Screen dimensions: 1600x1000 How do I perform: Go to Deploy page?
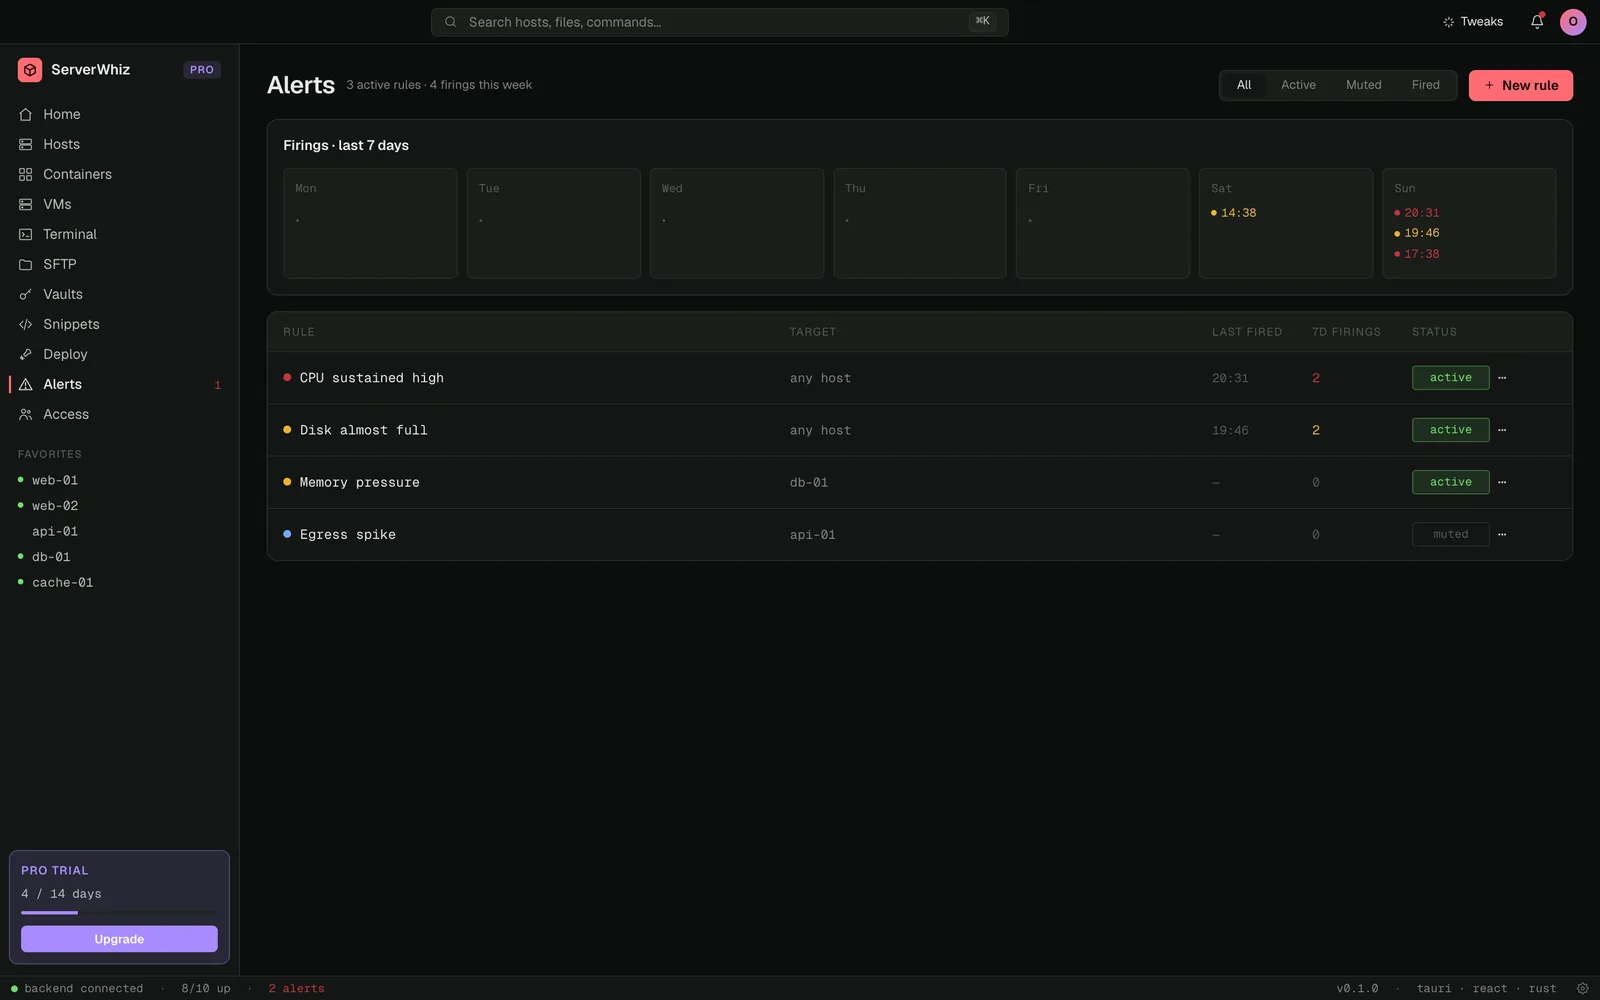pyautogui.click(x=119, y=354)
